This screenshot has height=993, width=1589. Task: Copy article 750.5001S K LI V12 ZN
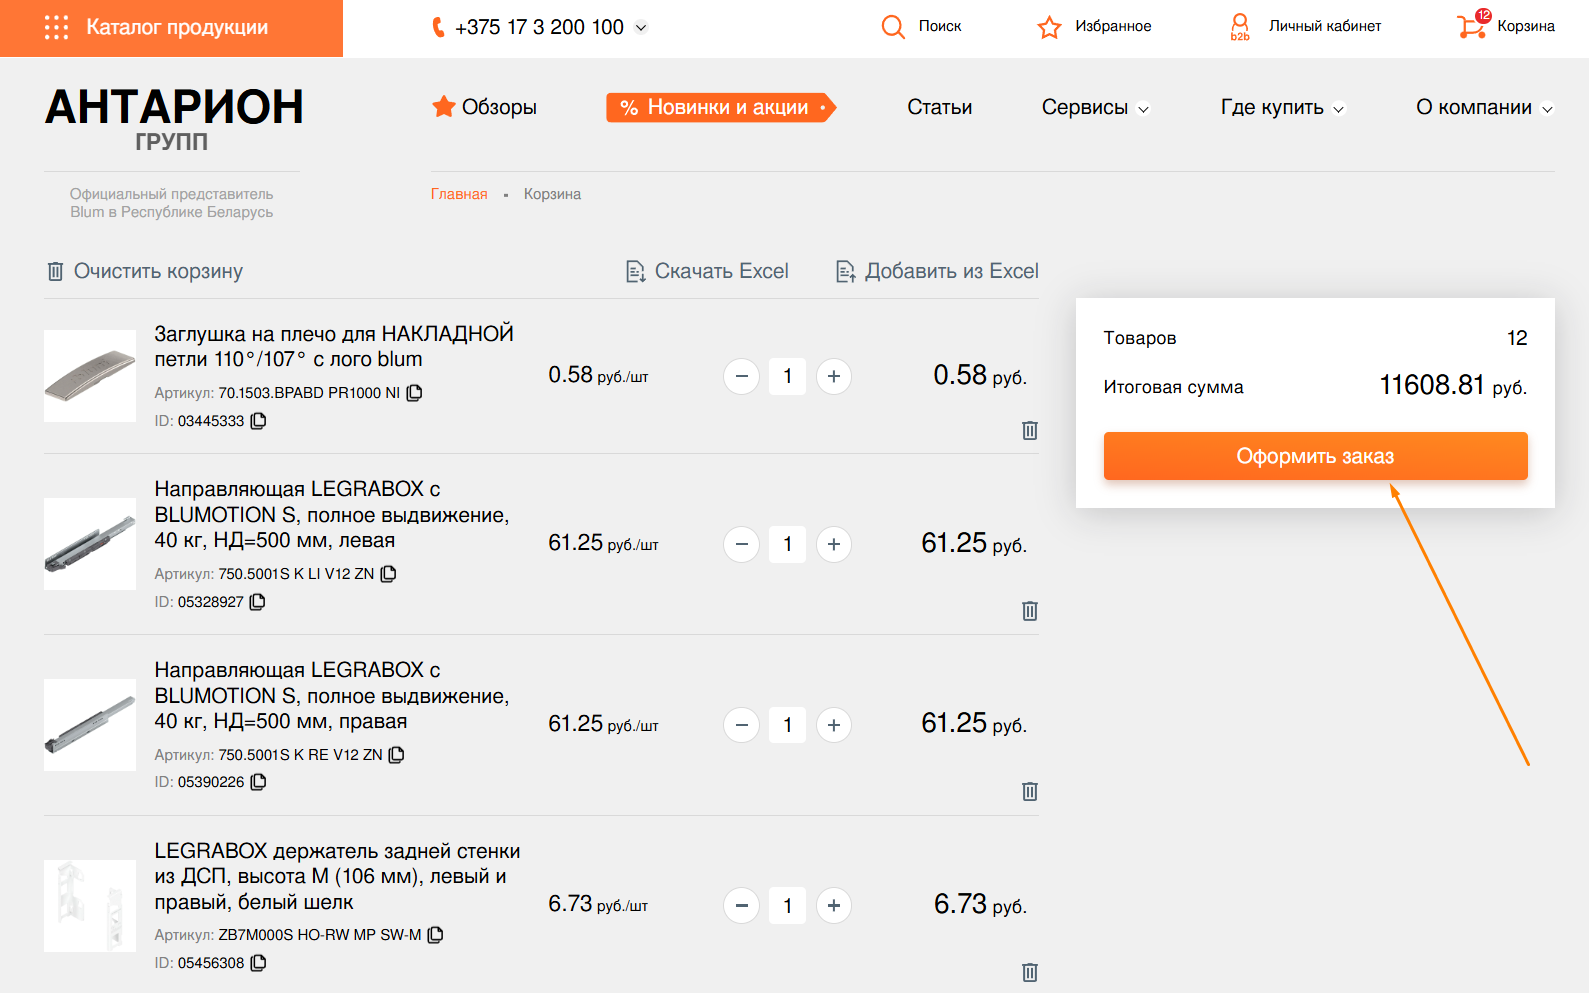tap(389, 574)
